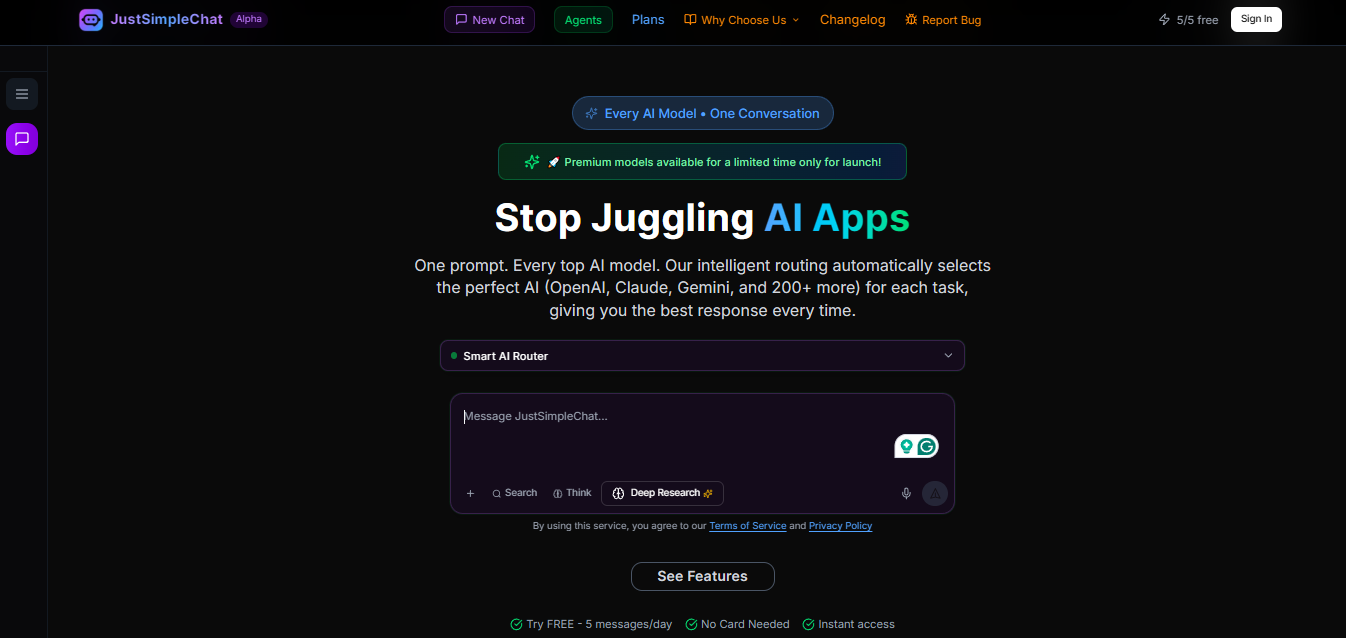Open the Privacy Policy link
Screen dimensions: 1346x638
pyautogui.click(x=840, y=526)
